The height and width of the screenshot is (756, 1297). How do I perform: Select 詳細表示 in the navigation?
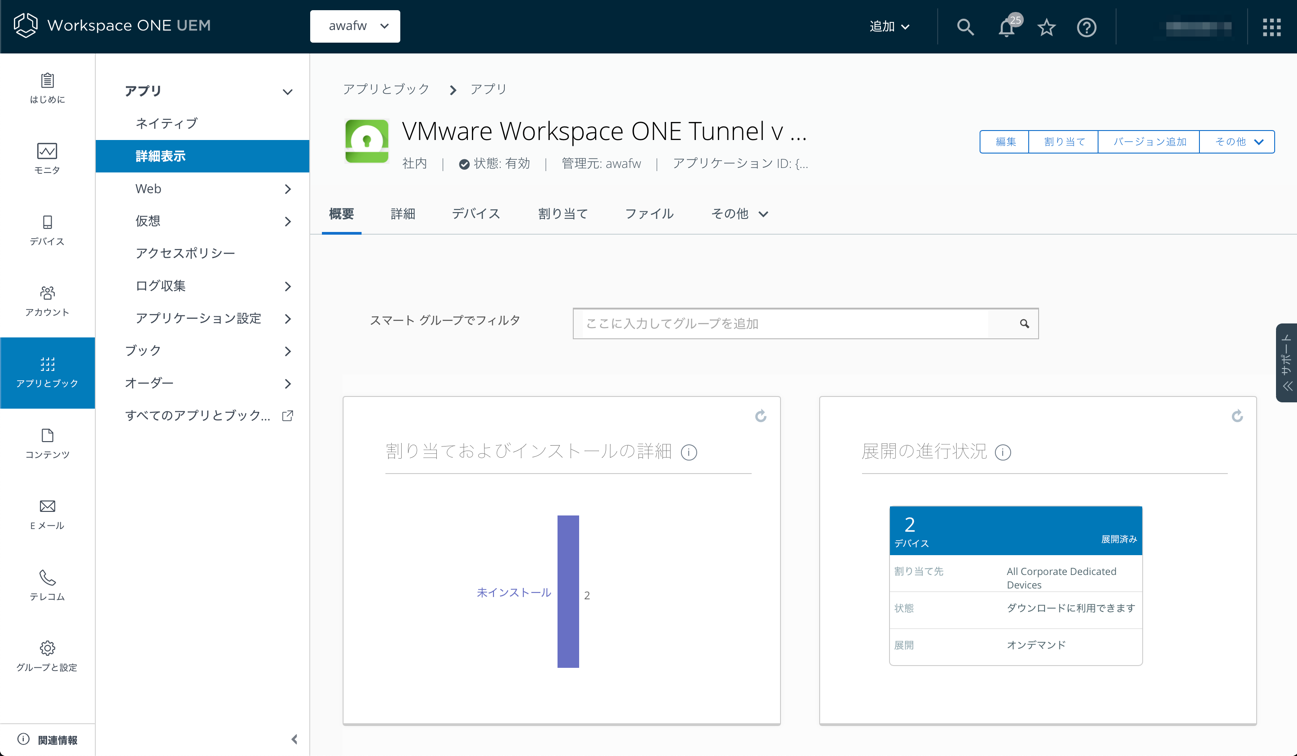202,156
